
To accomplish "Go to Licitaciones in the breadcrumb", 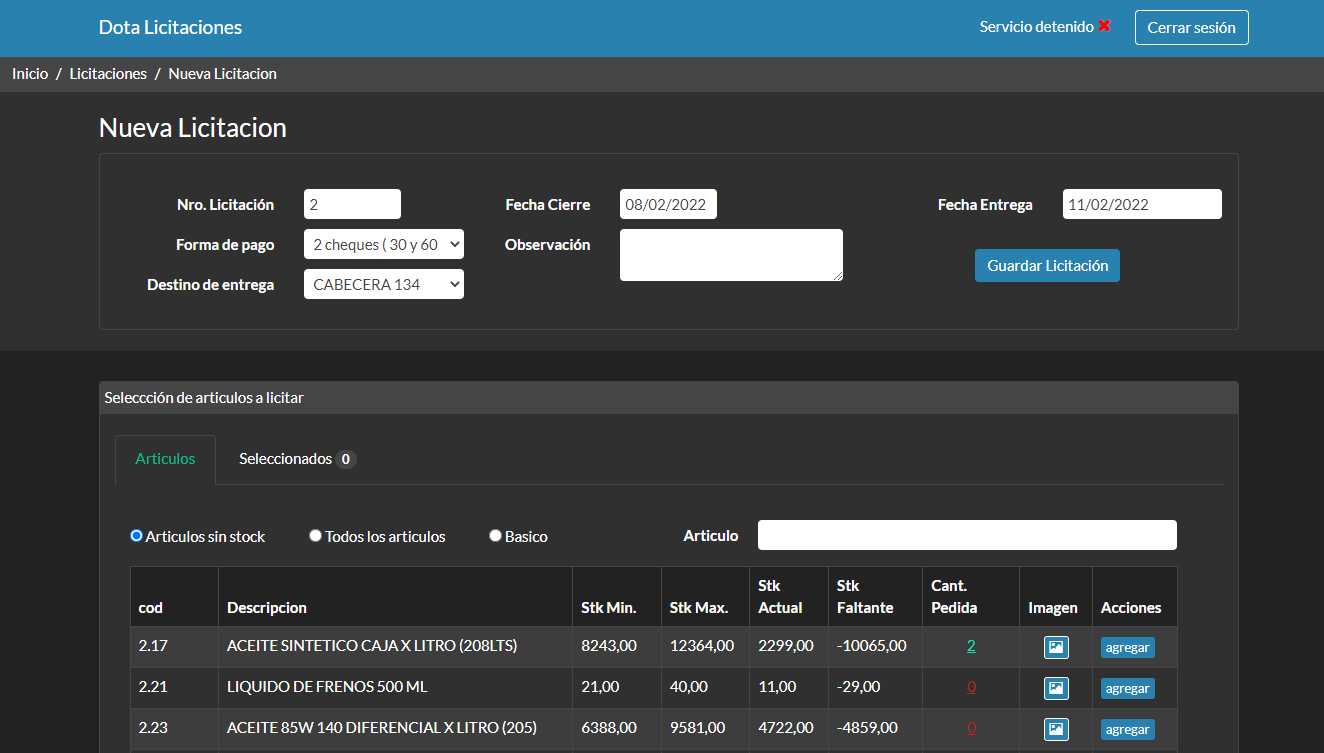I will point(108,74).
